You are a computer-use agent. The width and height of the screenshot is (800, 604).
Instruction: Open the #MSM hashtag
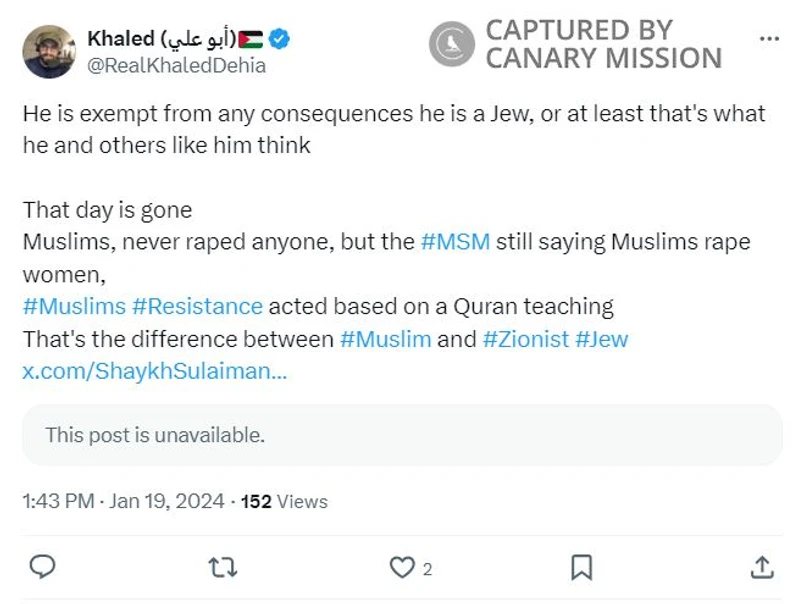pos(455,242)
